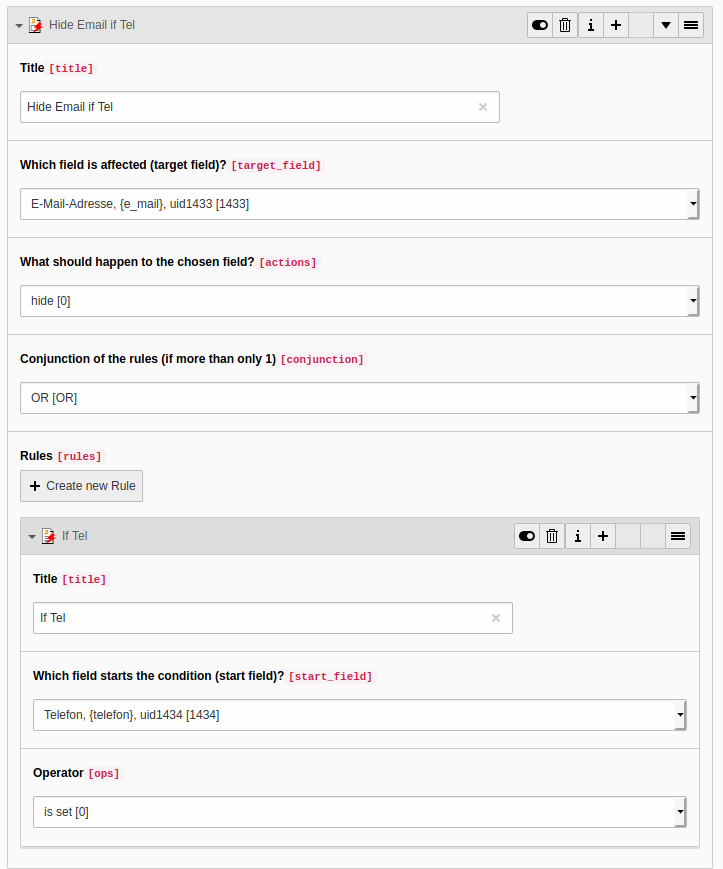Click the [target_field] code label
The height and width of the screenshot is (869, 723).
pos(276,166)
